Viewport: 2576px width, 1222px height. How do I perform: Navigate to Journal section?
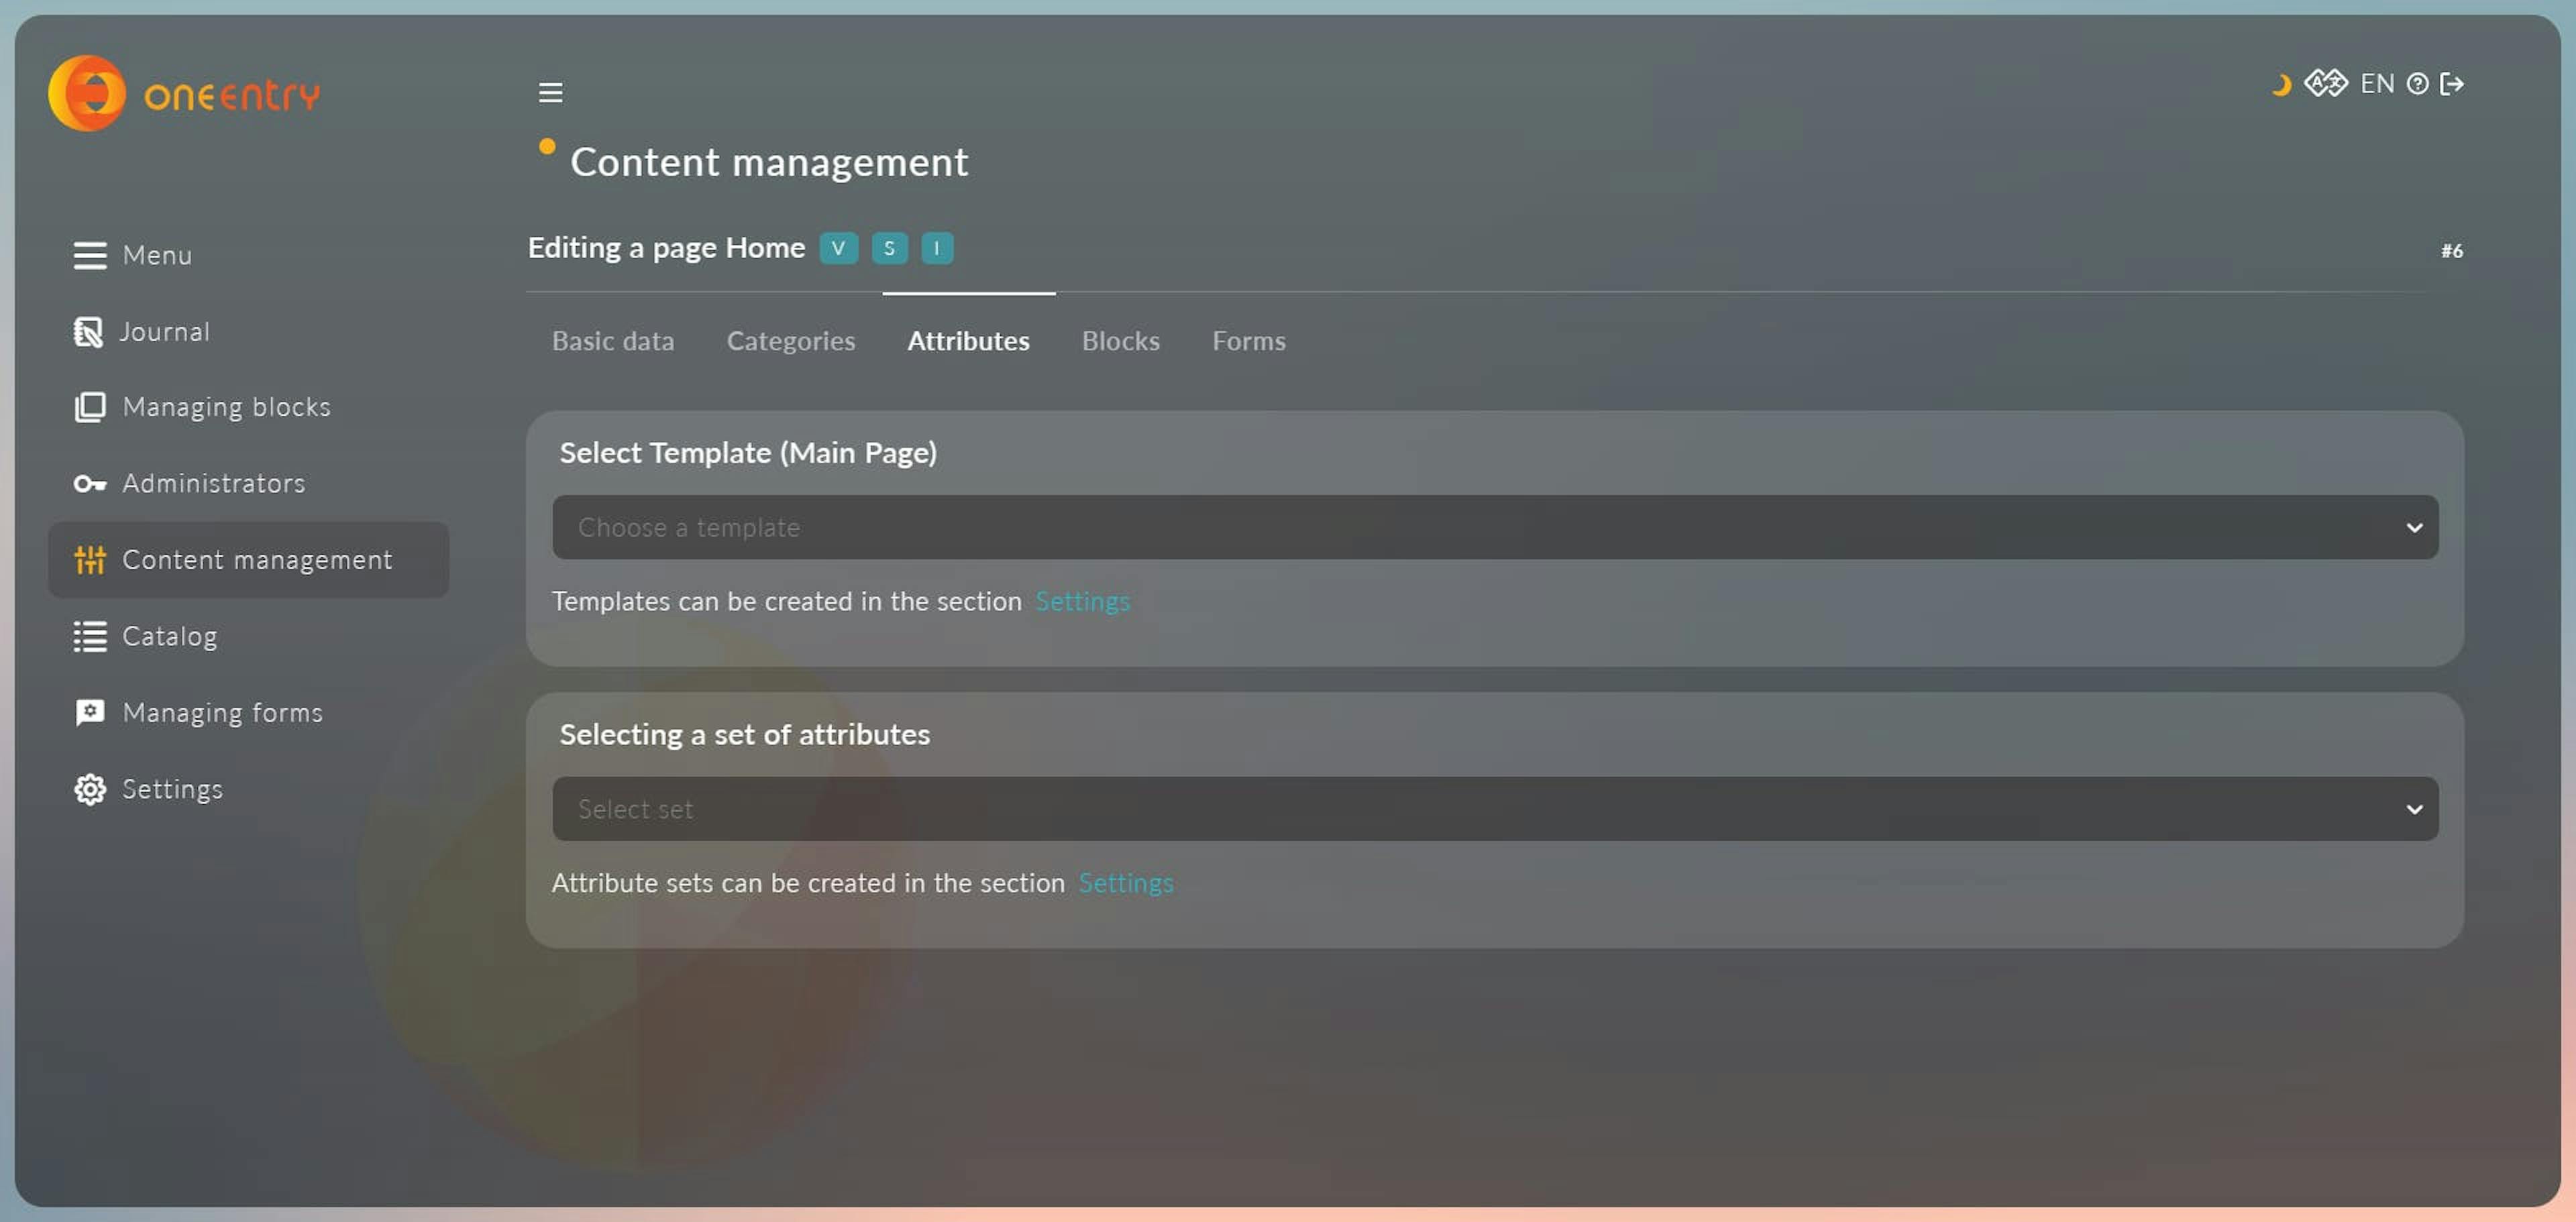click(166, 330)
